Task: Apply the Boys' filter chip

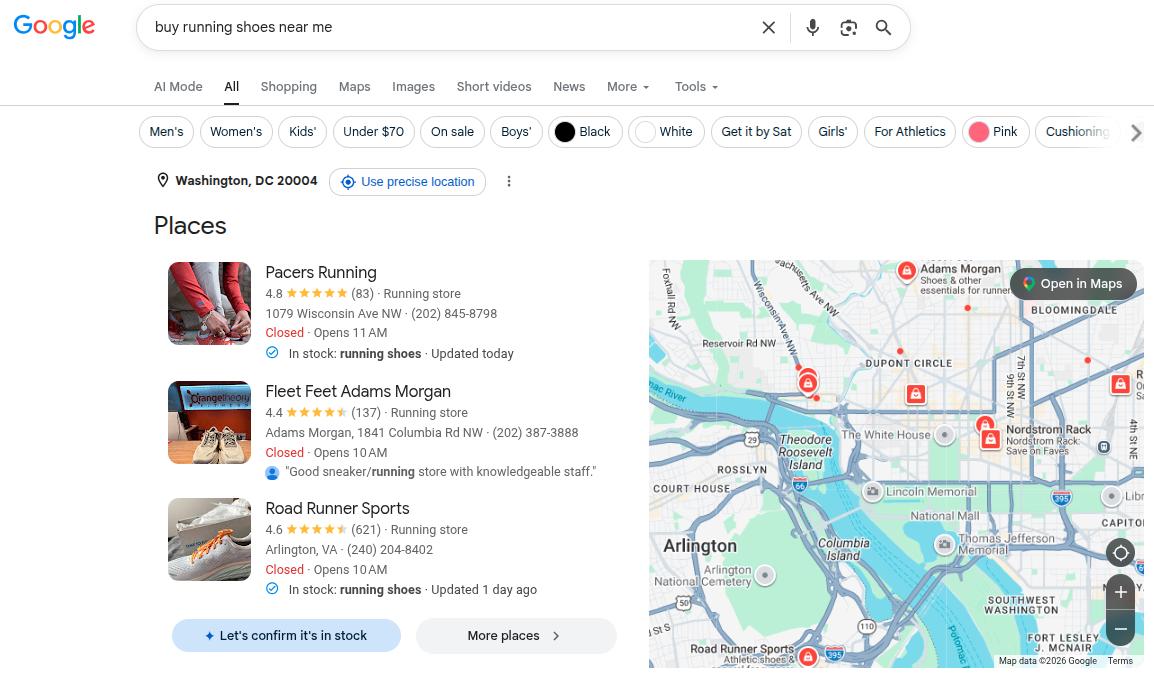Action: [x=516, y=132]
